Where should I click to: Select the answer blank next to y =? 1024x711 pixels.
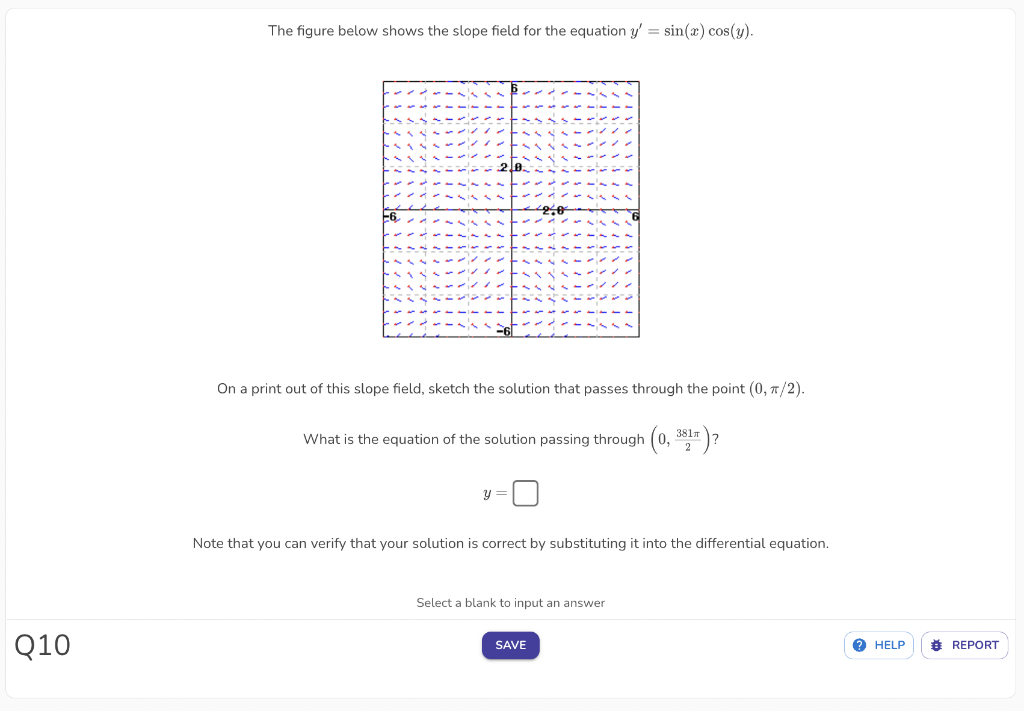pos(527,492)
